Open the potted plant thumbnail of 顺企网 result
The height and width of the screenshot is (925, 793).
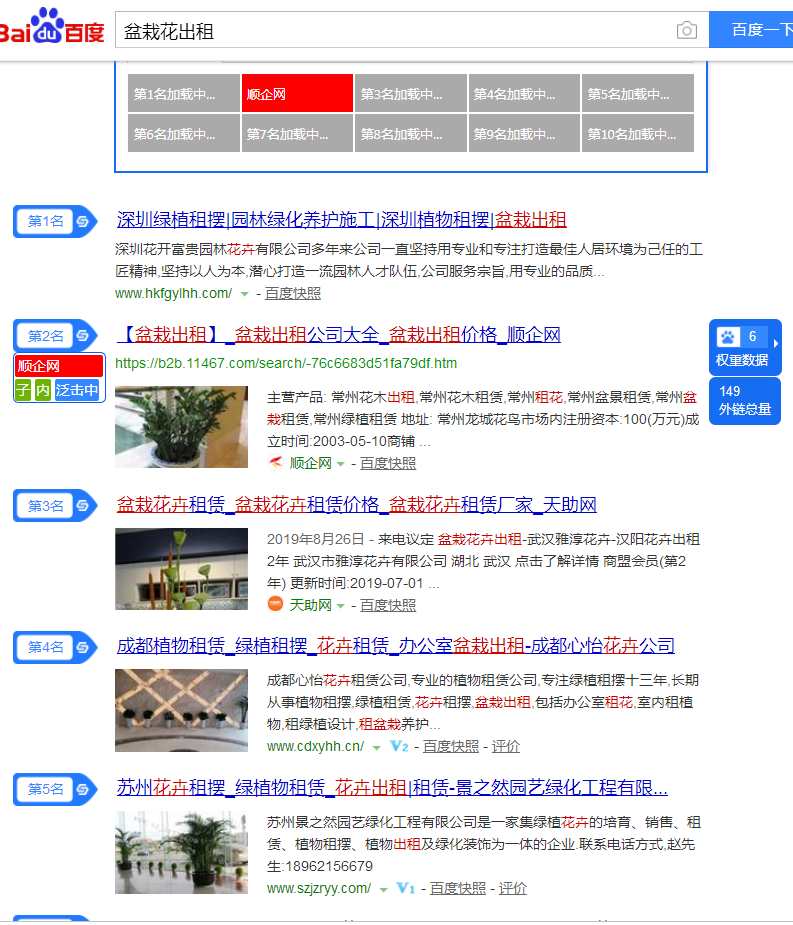pos(182,427)
